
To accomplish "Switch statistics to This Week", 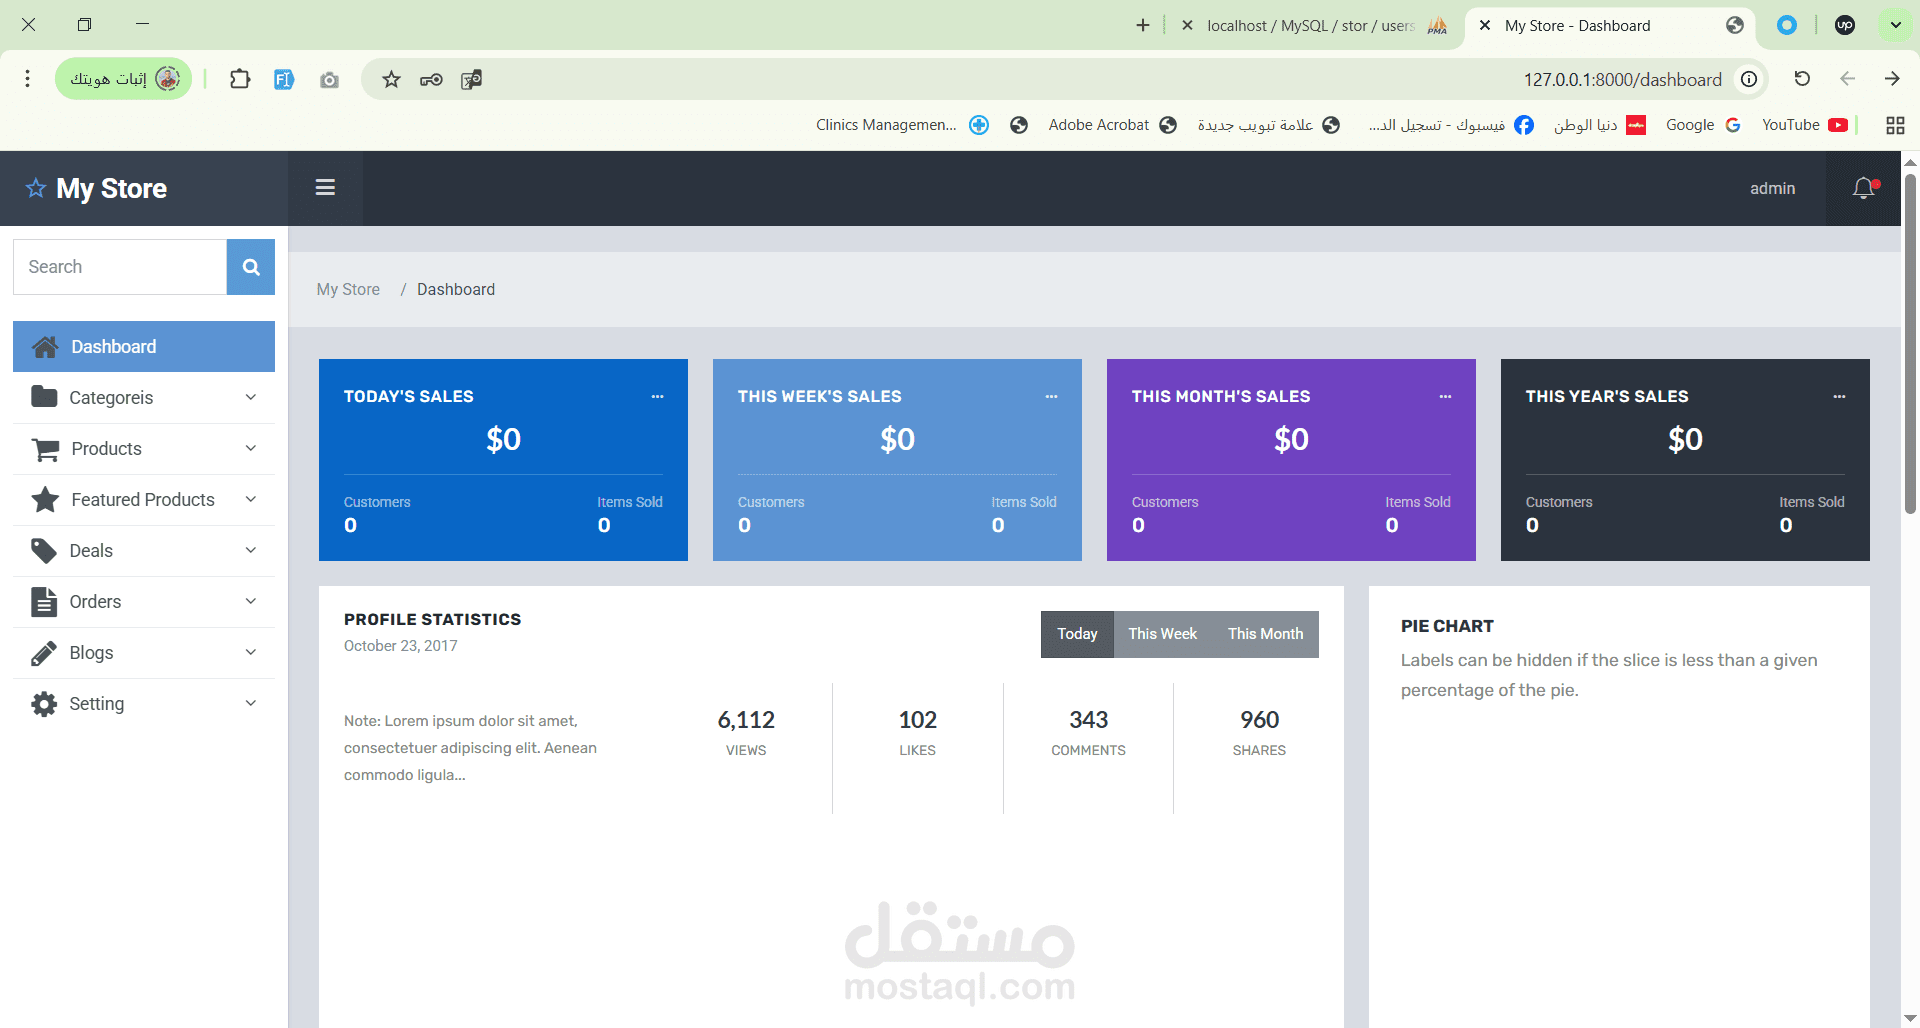I will pyautogui.click(x=1162, y=634).
